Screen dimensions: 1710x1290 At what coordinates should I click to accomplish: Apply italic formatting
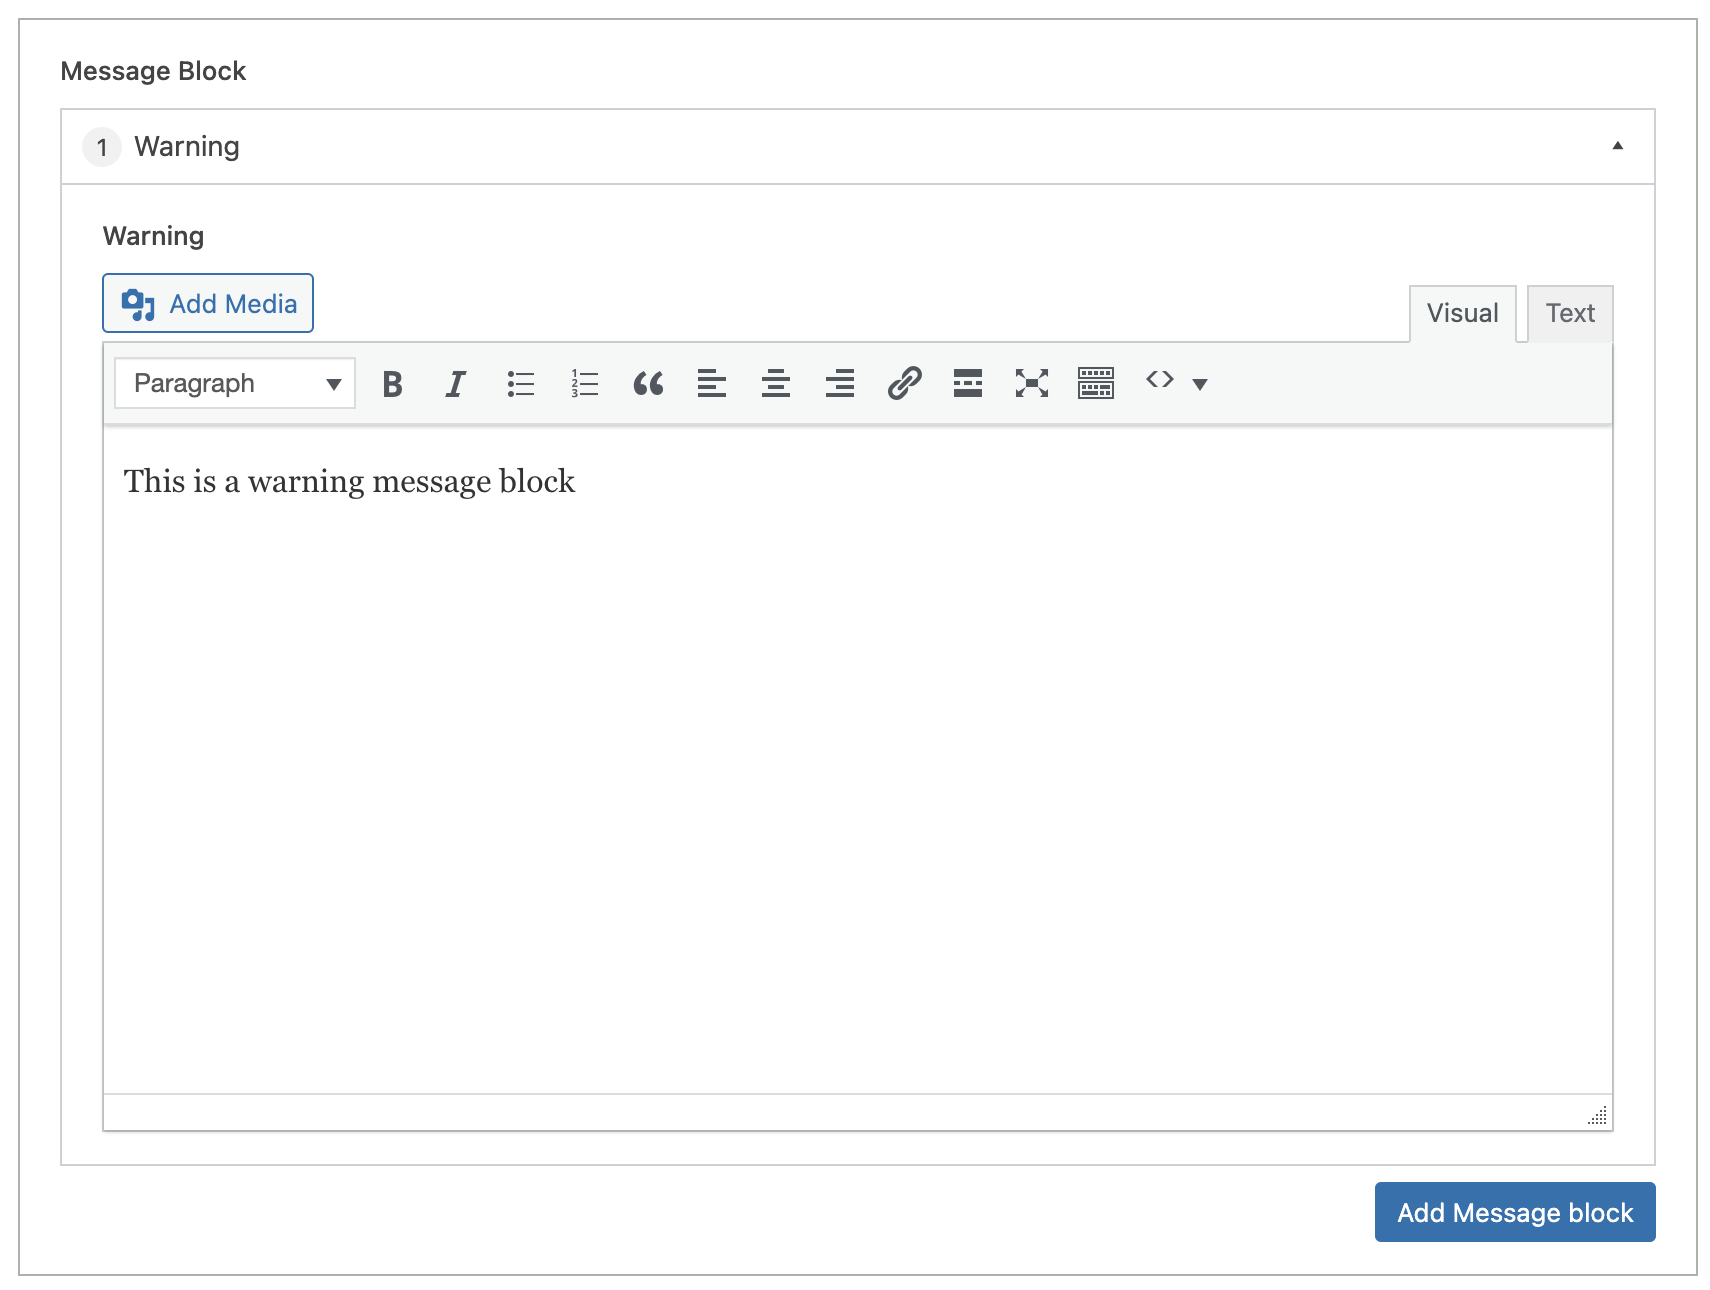(x=456, y=384)
